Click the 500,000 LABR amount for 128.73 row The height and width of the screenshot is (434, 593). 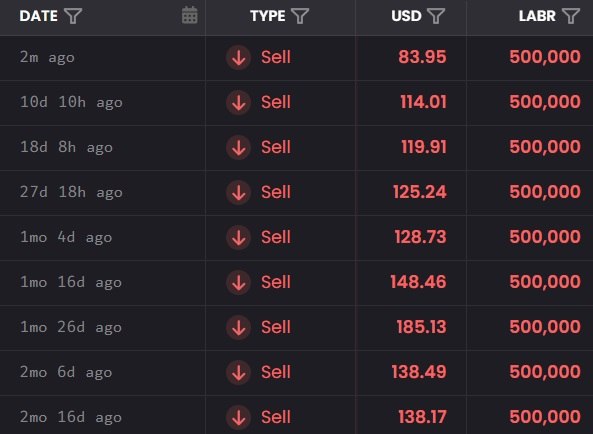click(x=545, y=237)
